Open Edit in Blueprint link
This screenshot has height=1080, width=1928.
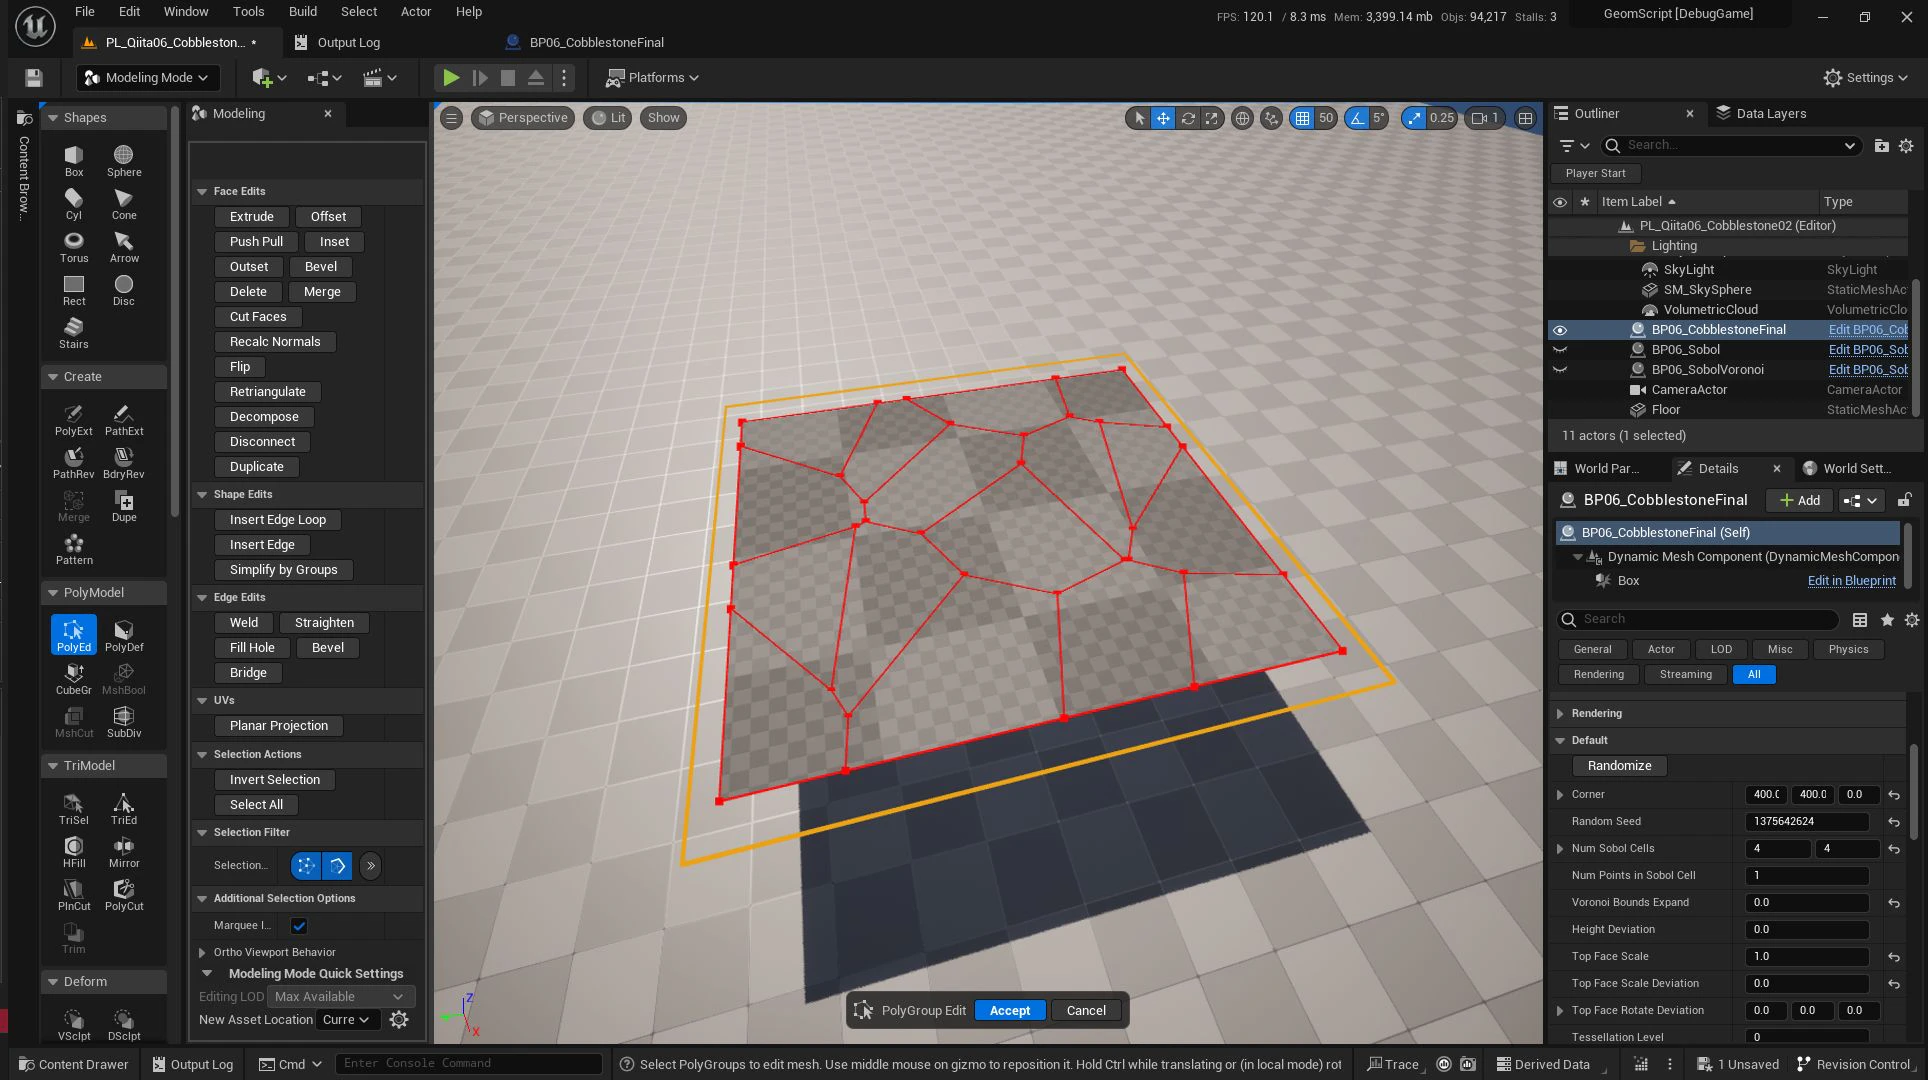click(x=1851, y=581)
